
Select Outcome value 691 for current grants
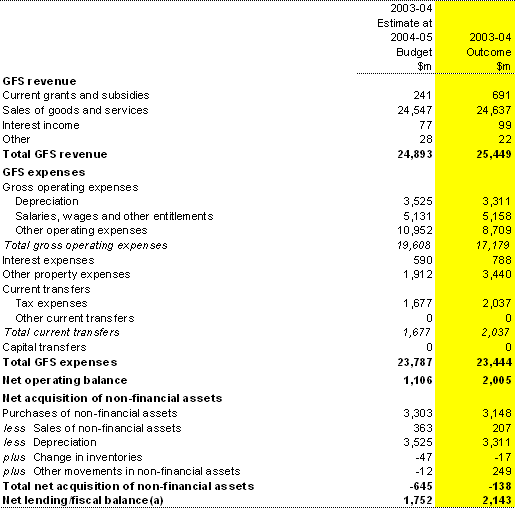pos(501,95)
